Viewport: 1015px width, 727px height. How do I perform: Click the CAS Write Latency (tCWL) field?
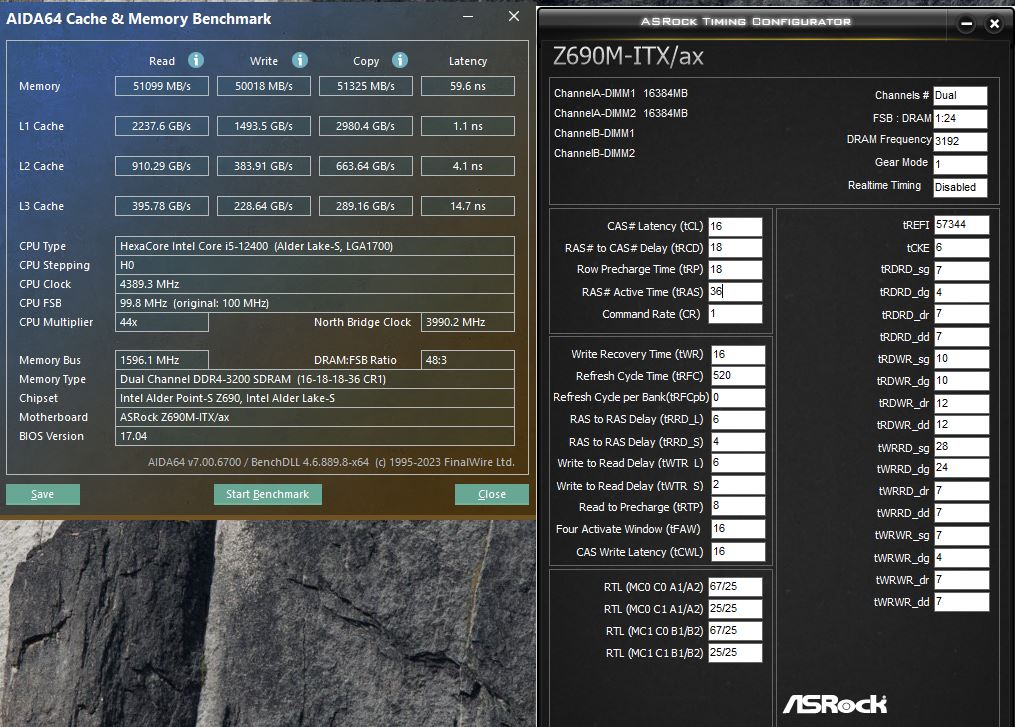(x=738, y=552)
